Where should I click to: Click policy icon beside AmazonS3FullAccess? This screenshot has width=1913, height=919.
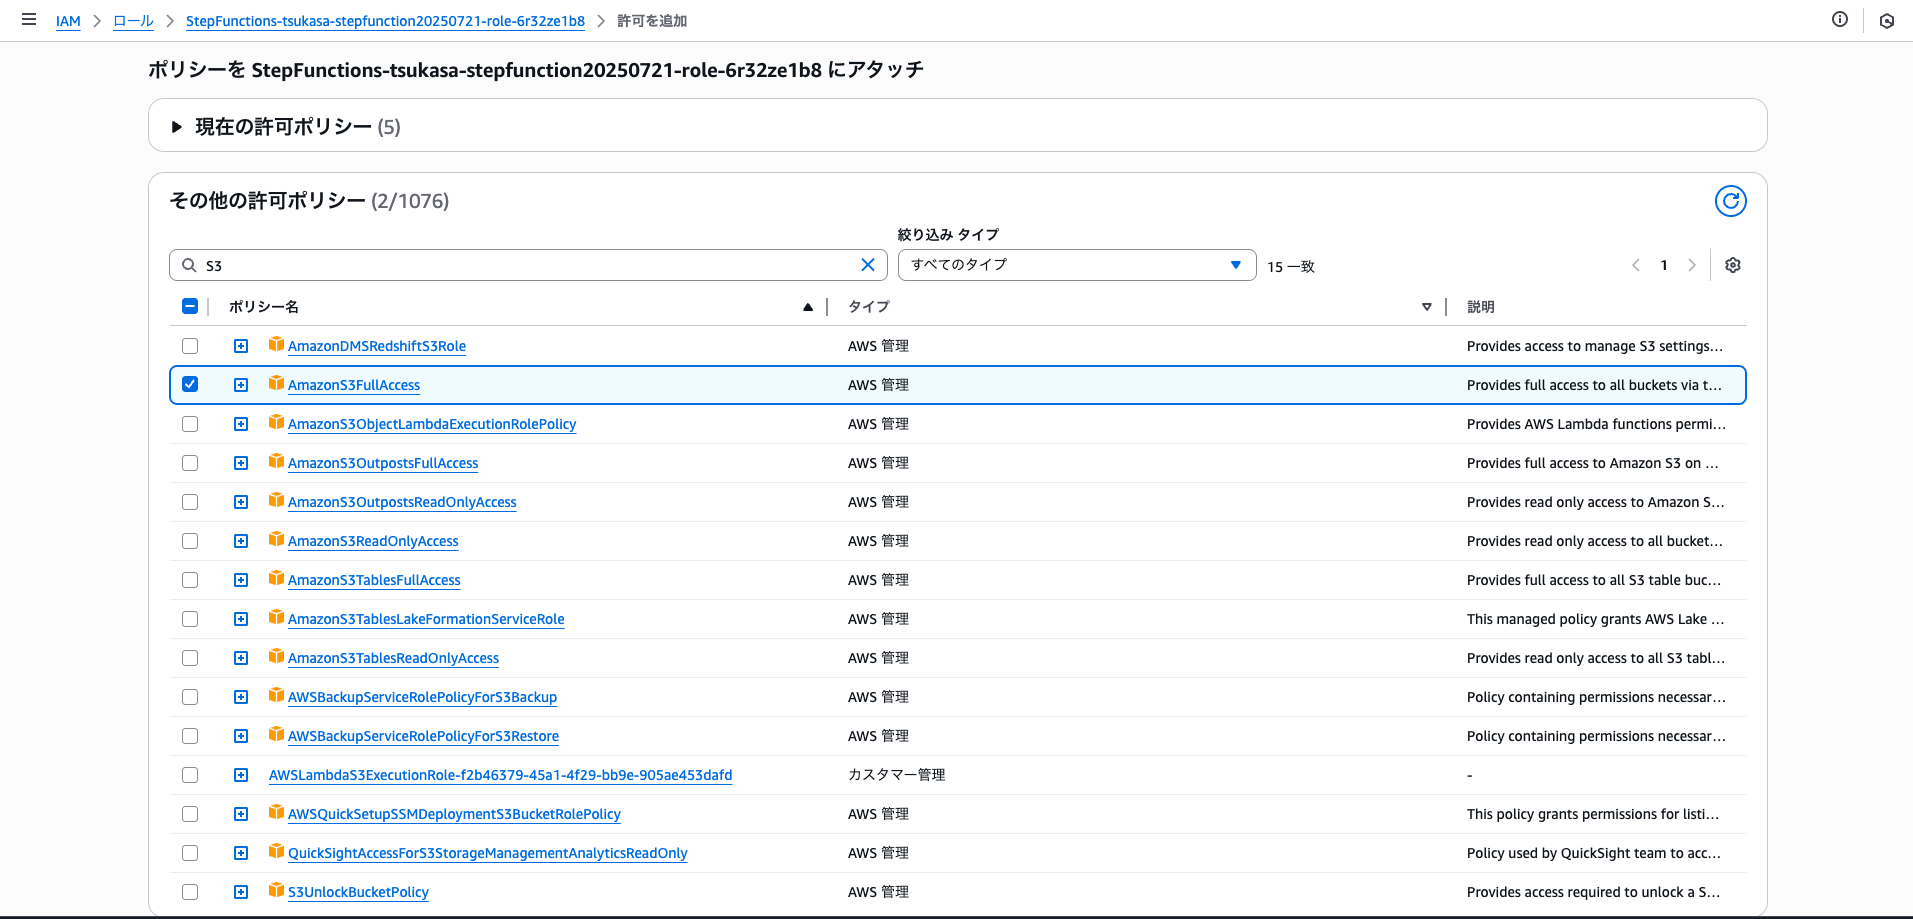276,384
